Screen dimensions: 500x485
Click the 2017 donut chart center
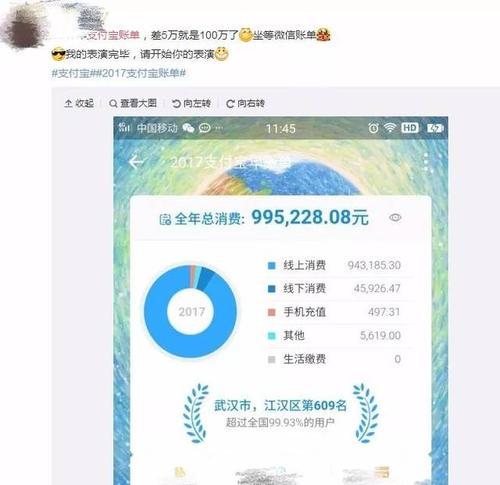coord(191,312)
